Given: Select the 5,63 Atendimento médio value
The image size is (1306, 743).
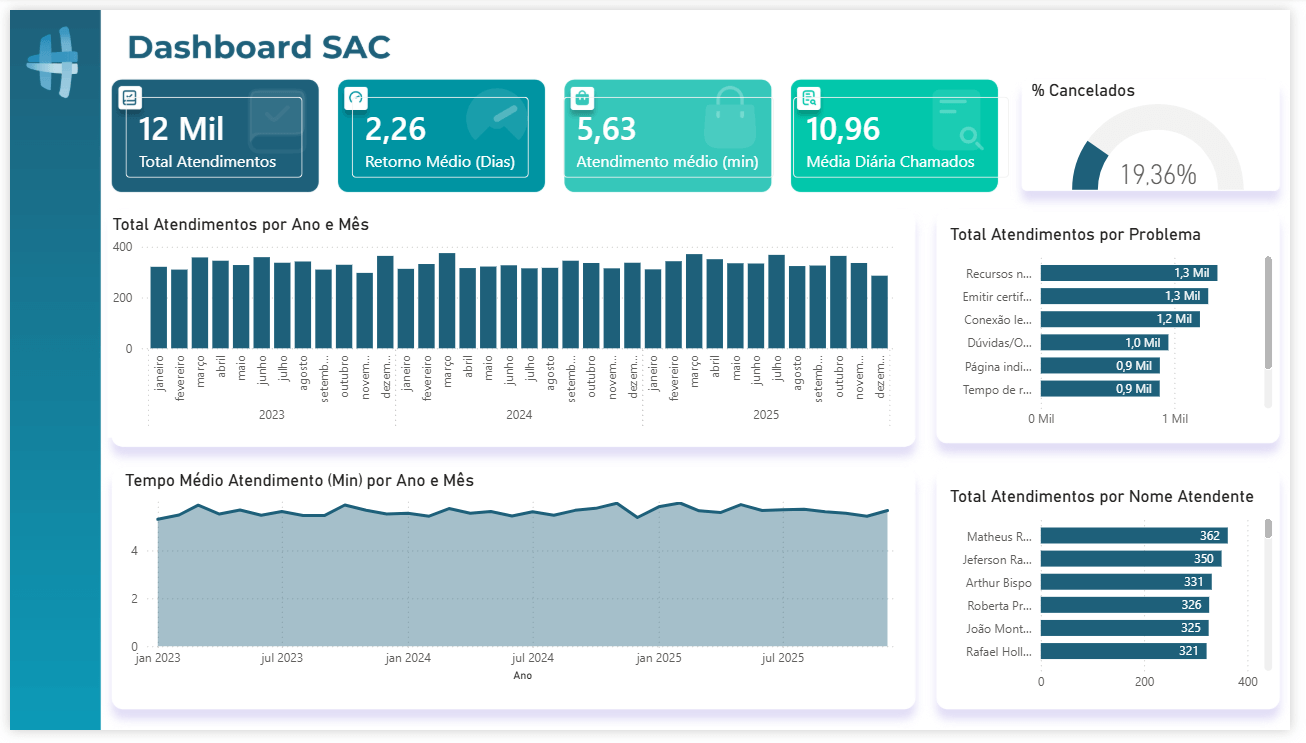Looking at the screenshot, I should (x=606, y=129).
